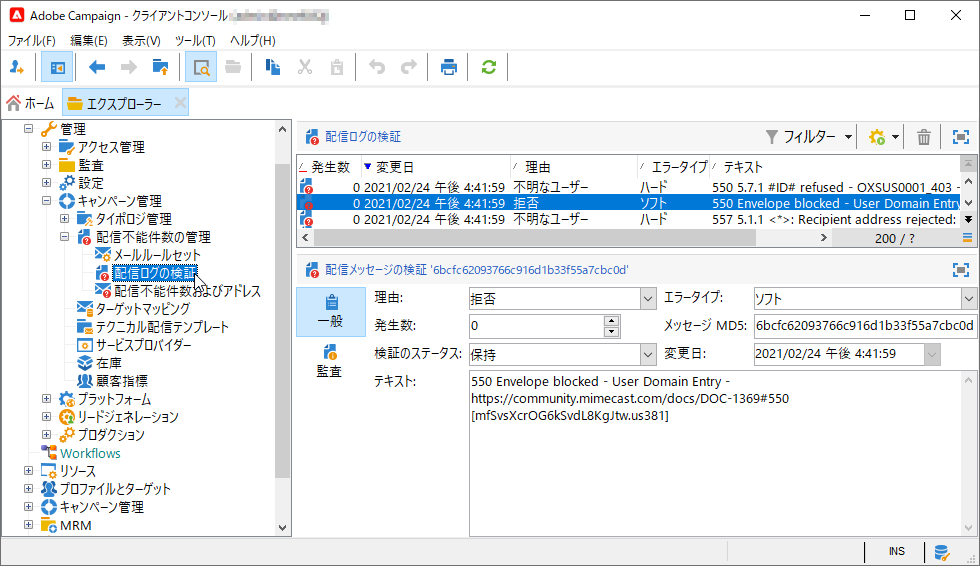This screenshot has height=566, width=980.
Task: Open the list configuration gear dropdown
Action: coord(884,137)
